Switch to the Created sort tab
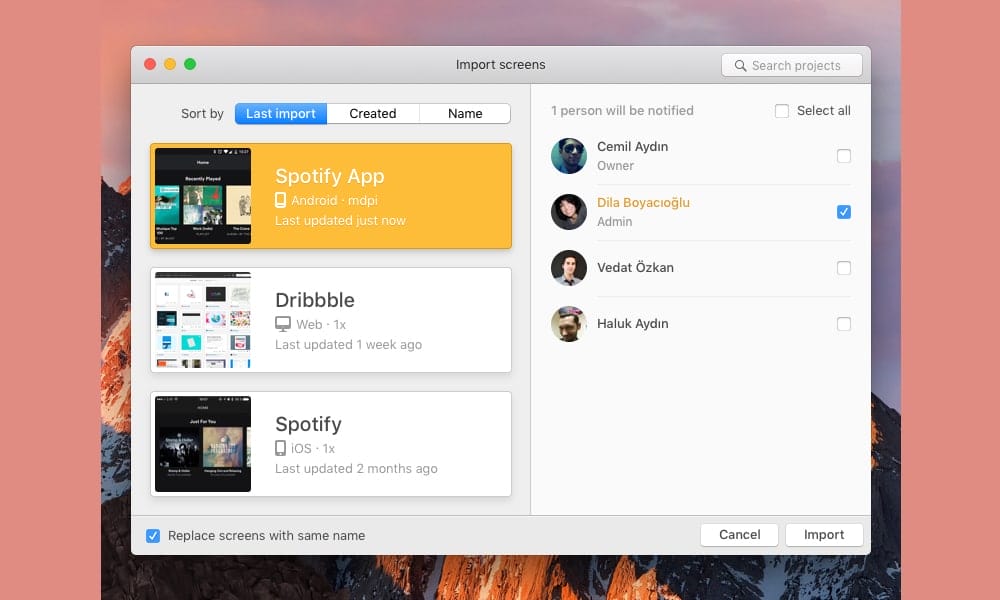Viewport: 1000px width, 600px height. pos(373,113)
